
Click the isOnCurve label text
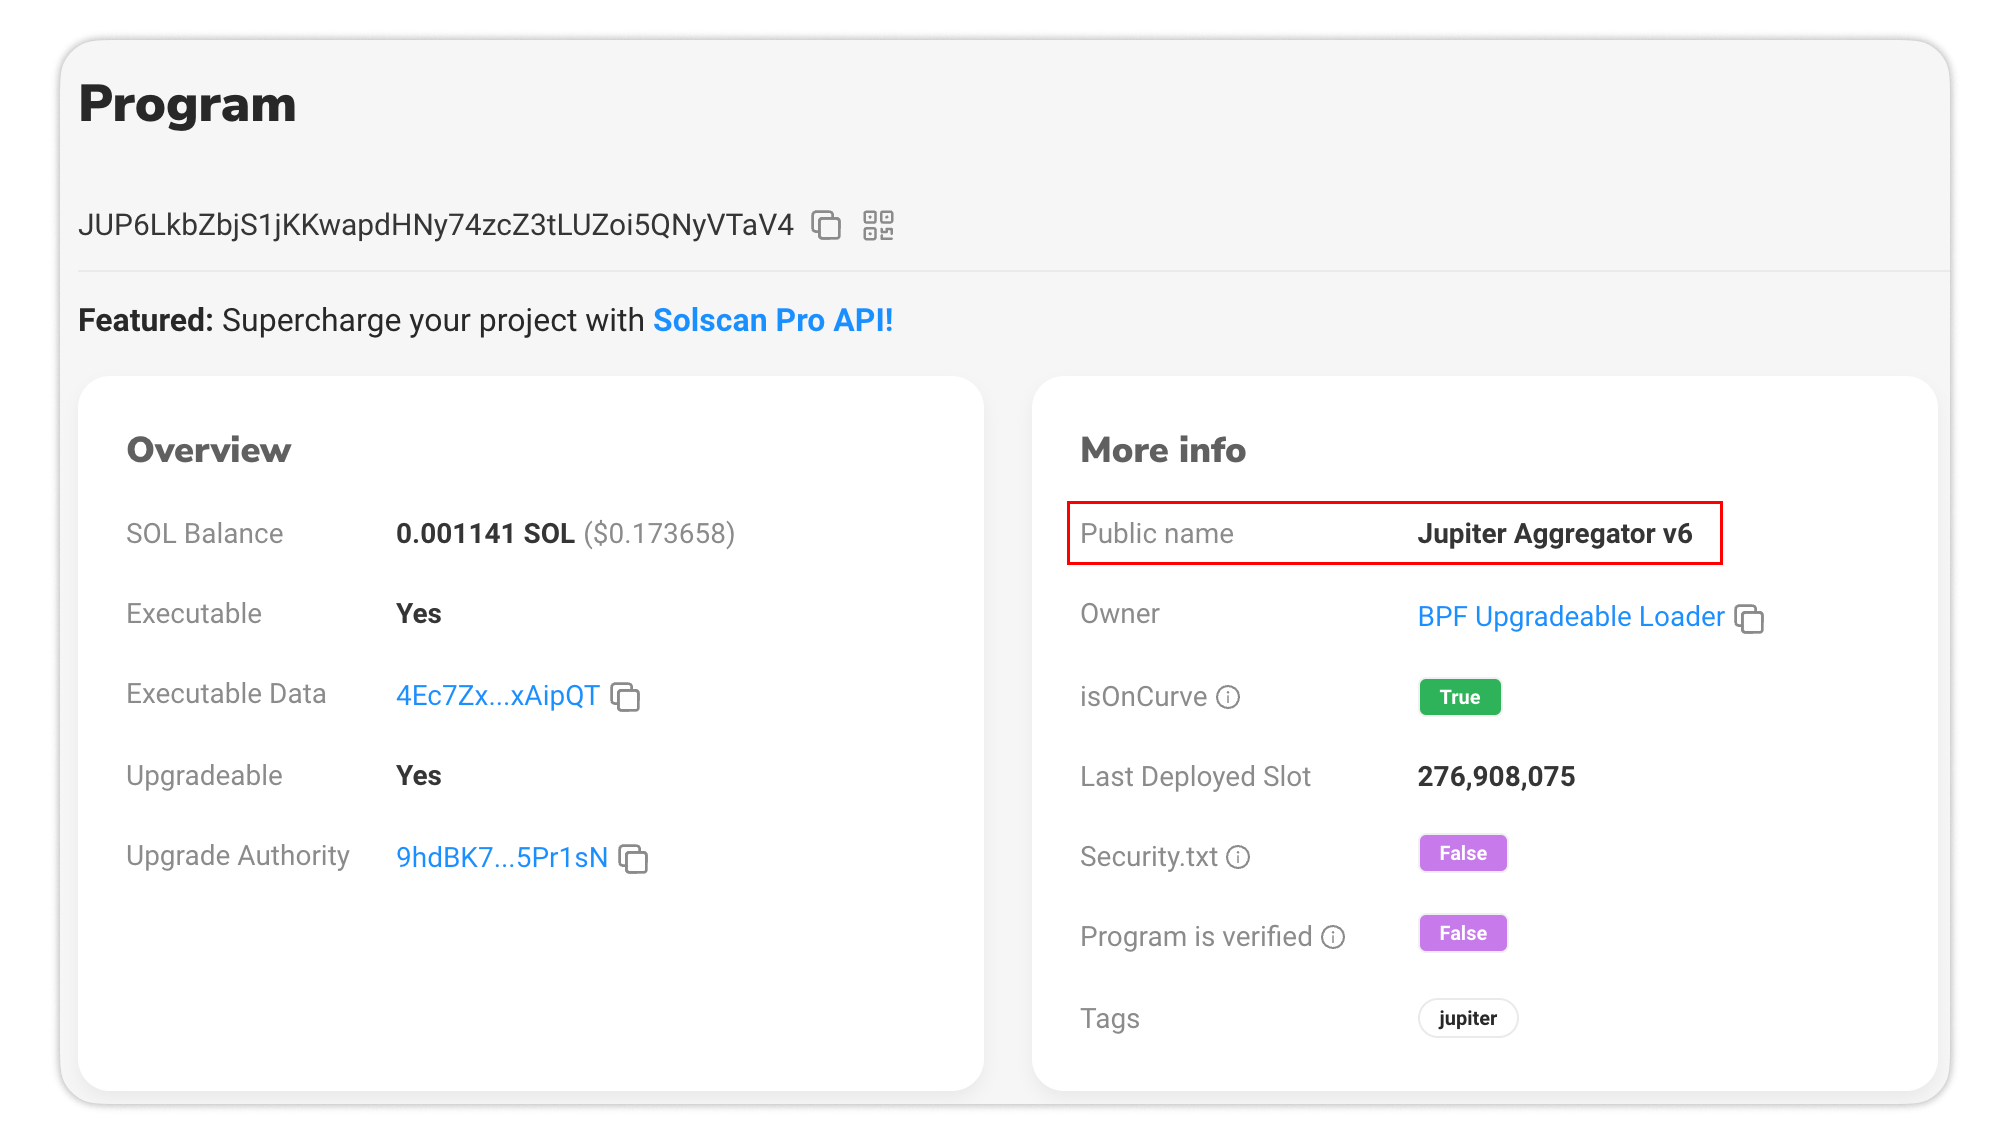[x=1144, y=697]
